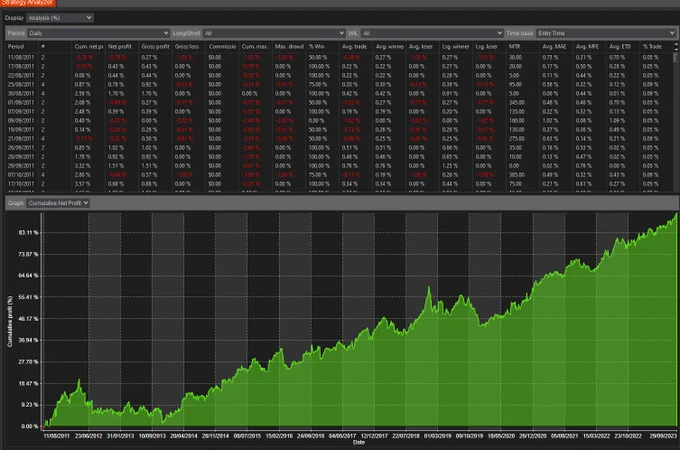Click the Lrg. loser column header
This screenshot has height=450, width=680.
(489, 46)
